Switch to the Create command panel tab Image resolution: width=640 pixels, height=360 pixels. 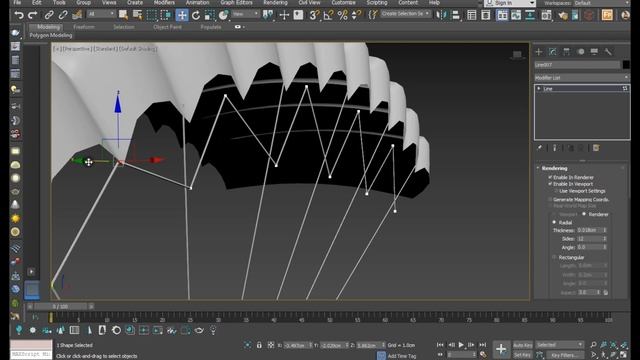point(539,52)
